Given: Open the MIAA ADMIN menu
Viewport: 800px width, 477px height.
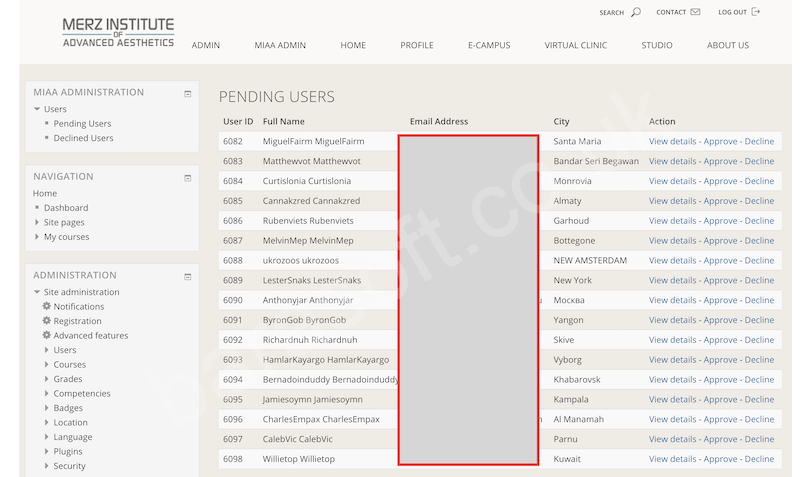Looking at the screenshot, I should (x=280, y=45).
